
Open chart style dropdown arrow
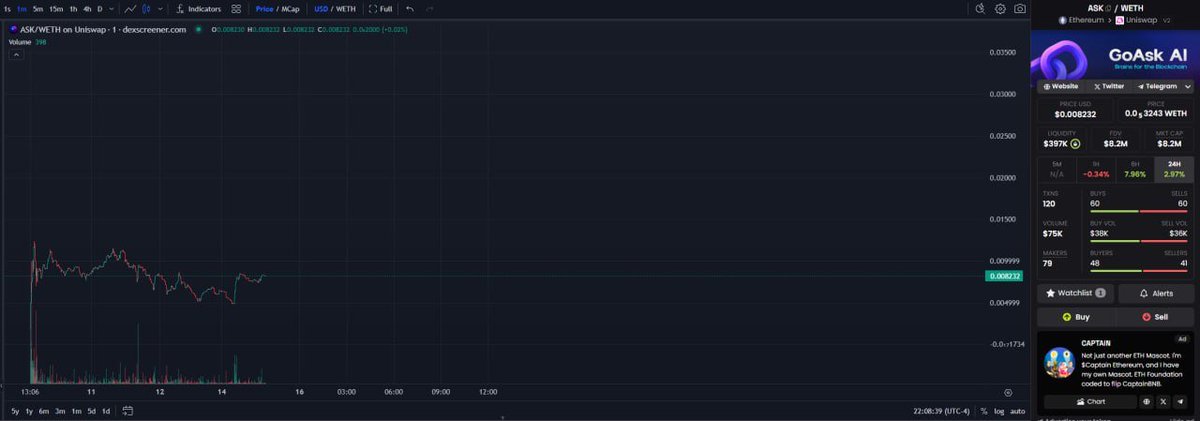pyautogui.click(x=160, y=9)
